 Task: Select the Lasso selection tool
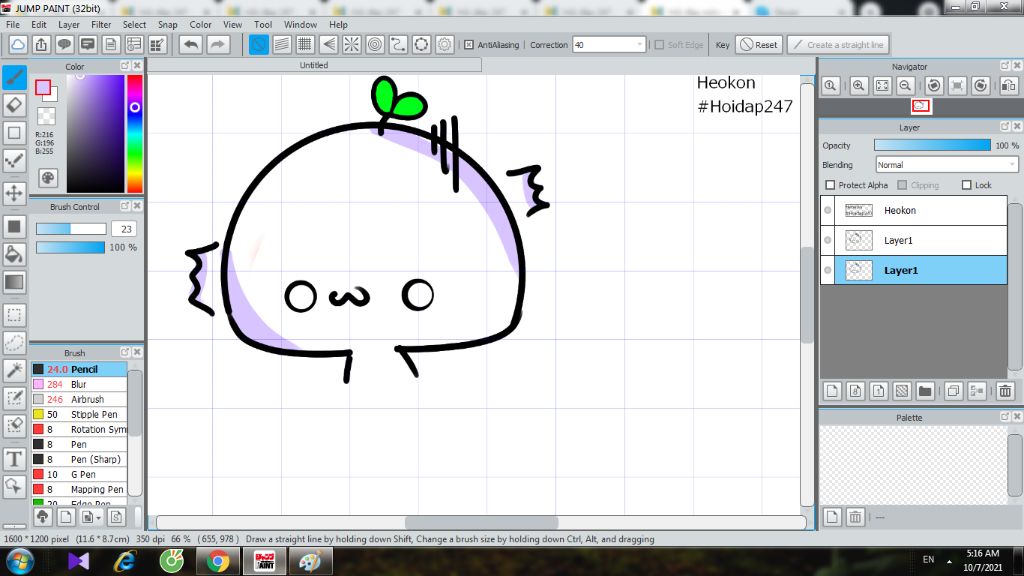tap(14, 343)
